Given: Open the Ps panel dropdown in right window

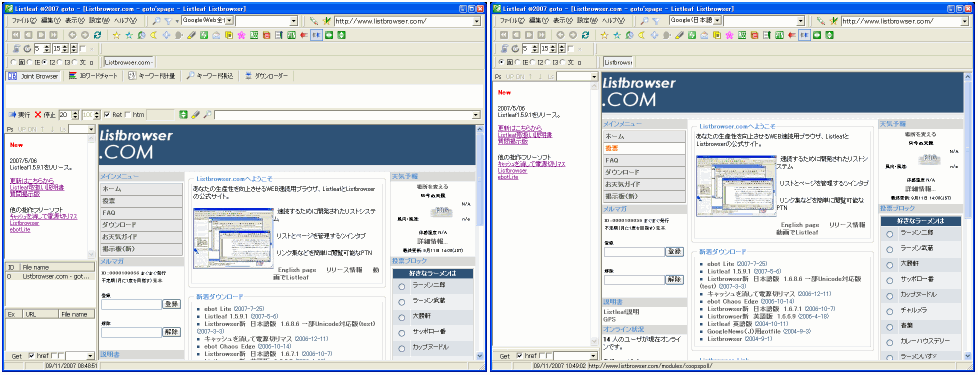Looking at the screenshot, I should click(x=594, y=76).
